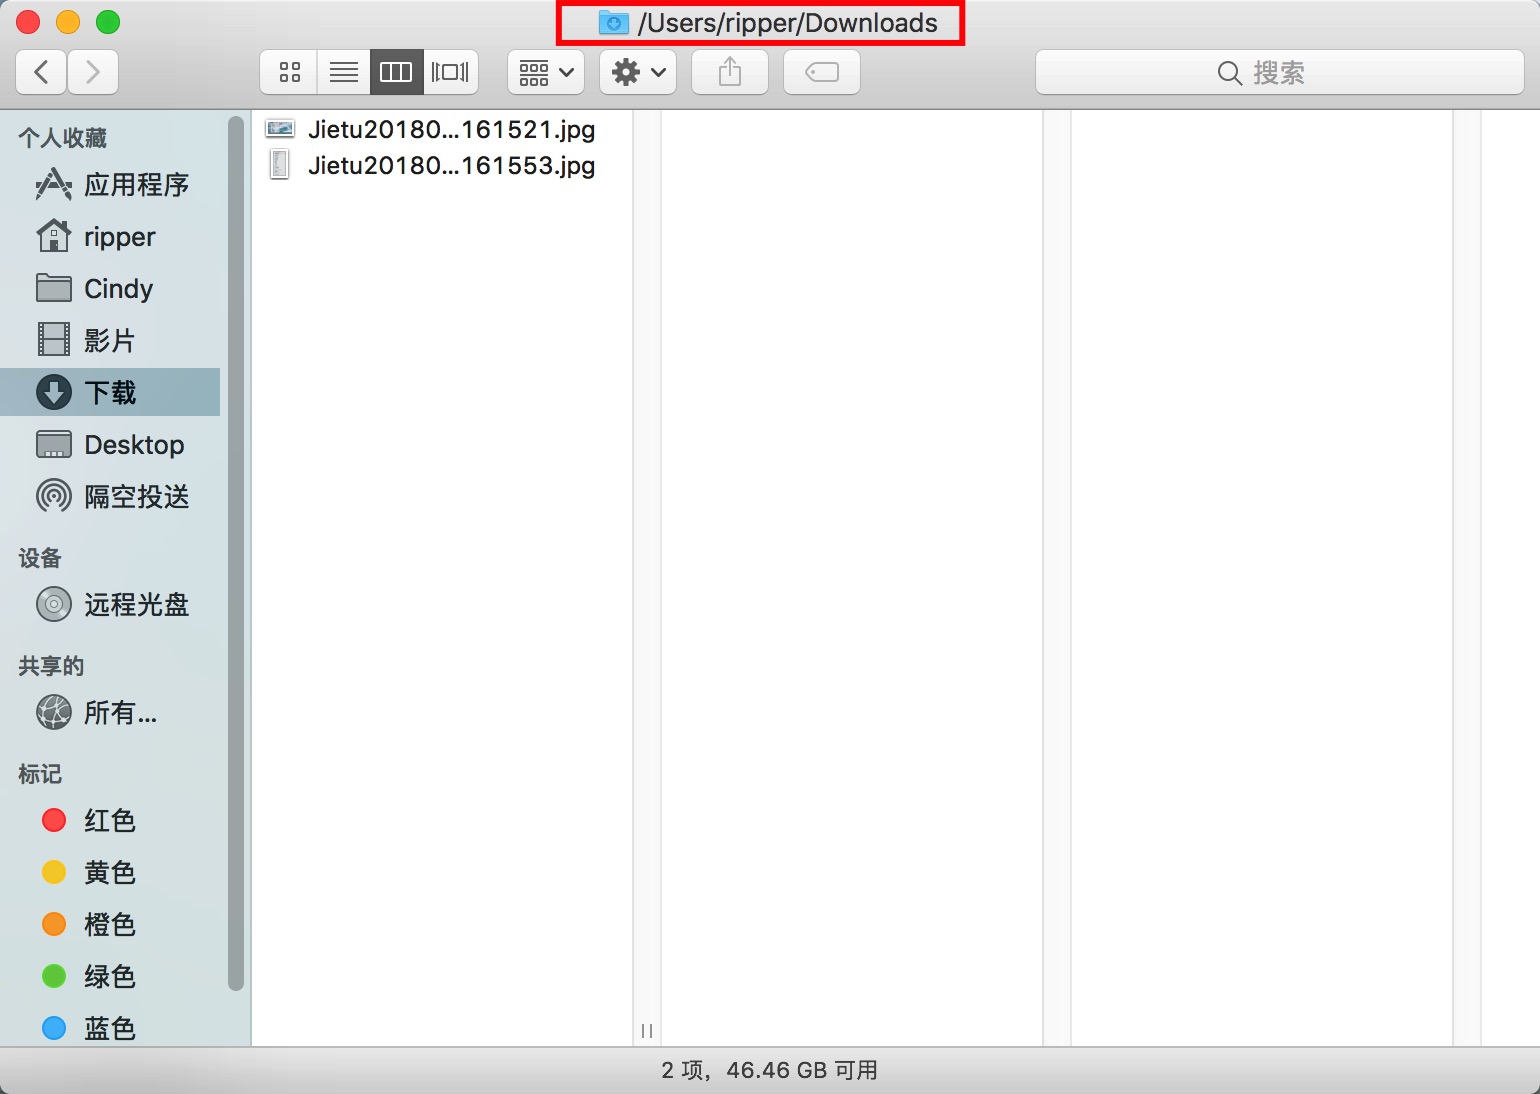Click the search (搜索) field

1279,72
